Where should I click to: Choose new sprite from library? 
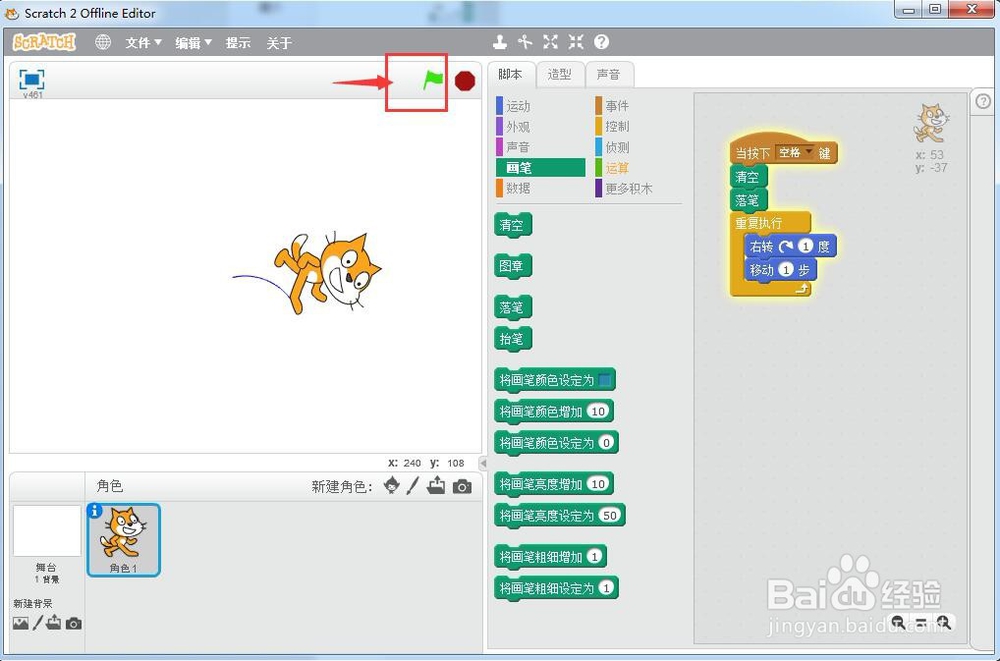click(392, 486)
